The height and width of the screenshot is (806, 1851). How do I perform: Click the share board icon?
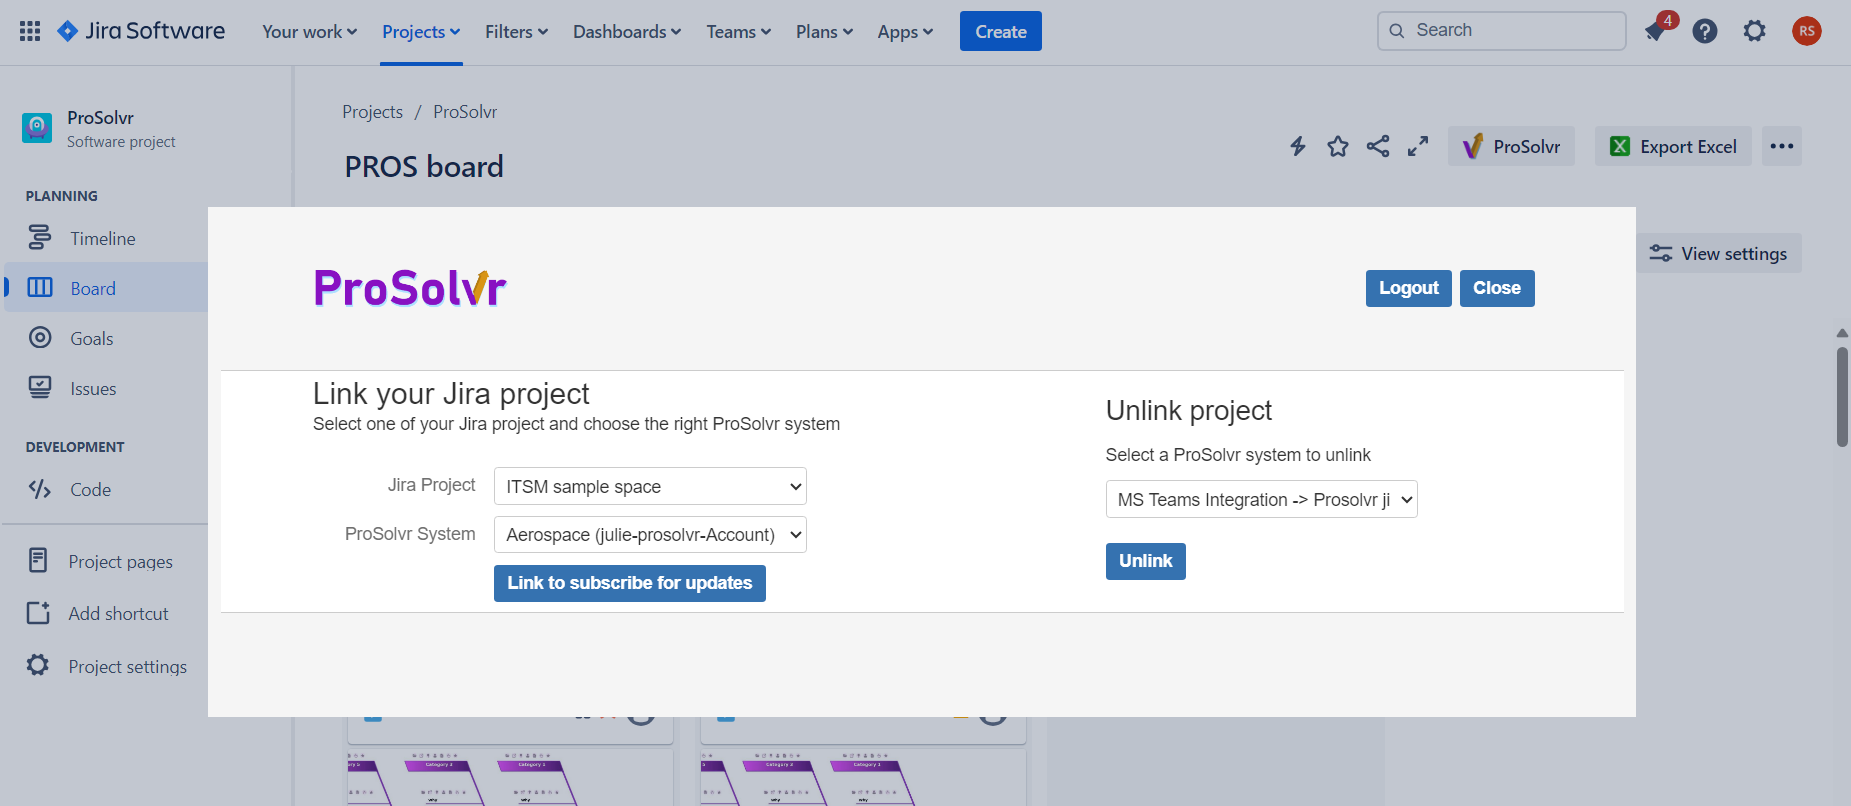(1378, 147)
